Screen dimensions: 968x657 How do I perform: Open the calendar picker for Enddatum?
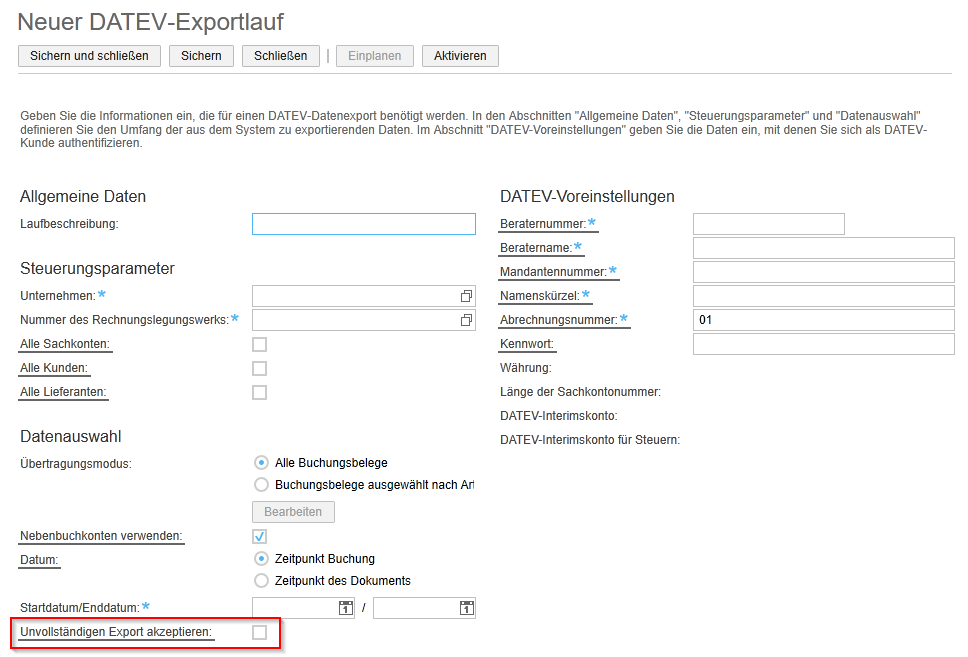[466, 607]
